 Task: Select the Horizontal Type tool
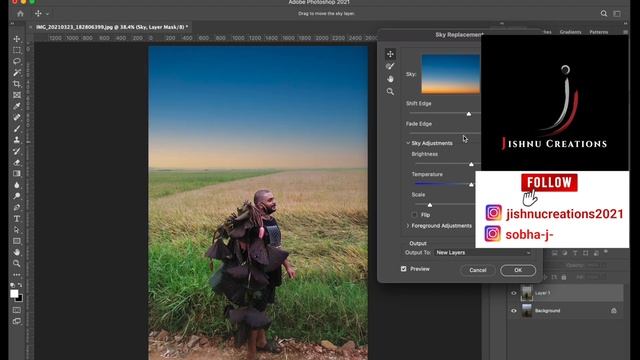(x=17, y=219)
